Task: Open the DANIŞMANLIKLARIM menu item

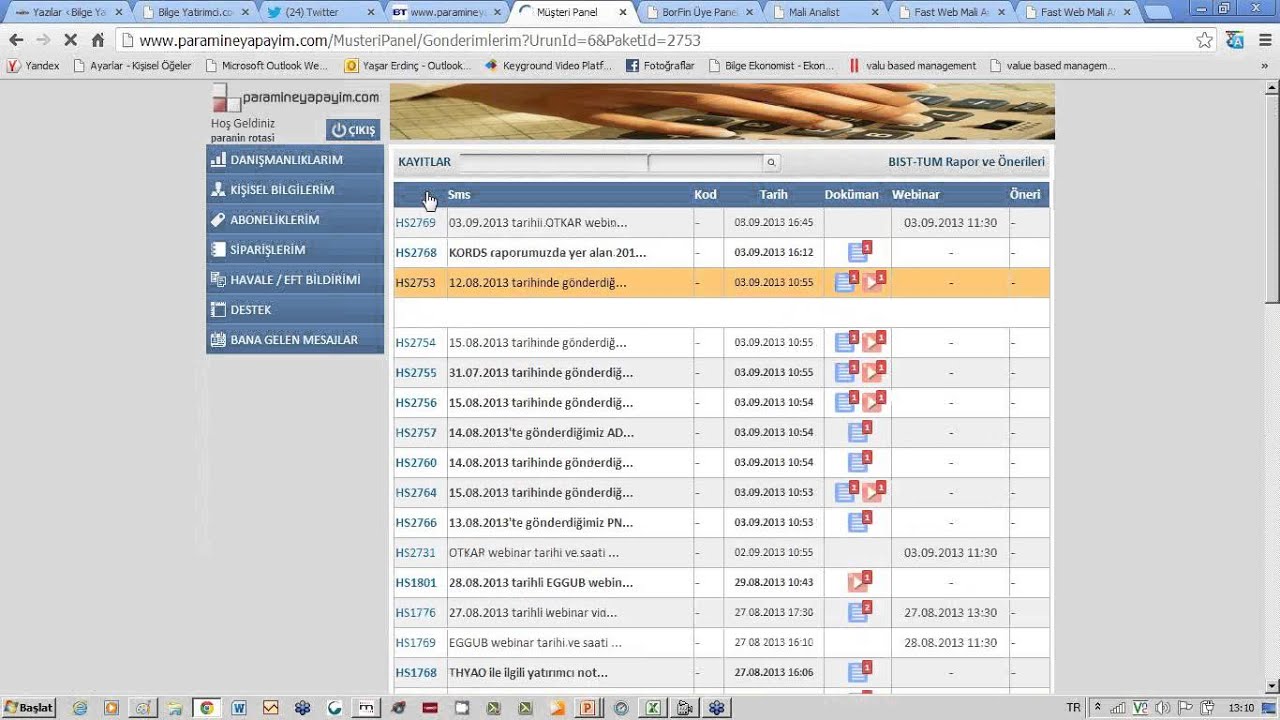Action: point(295,160)
